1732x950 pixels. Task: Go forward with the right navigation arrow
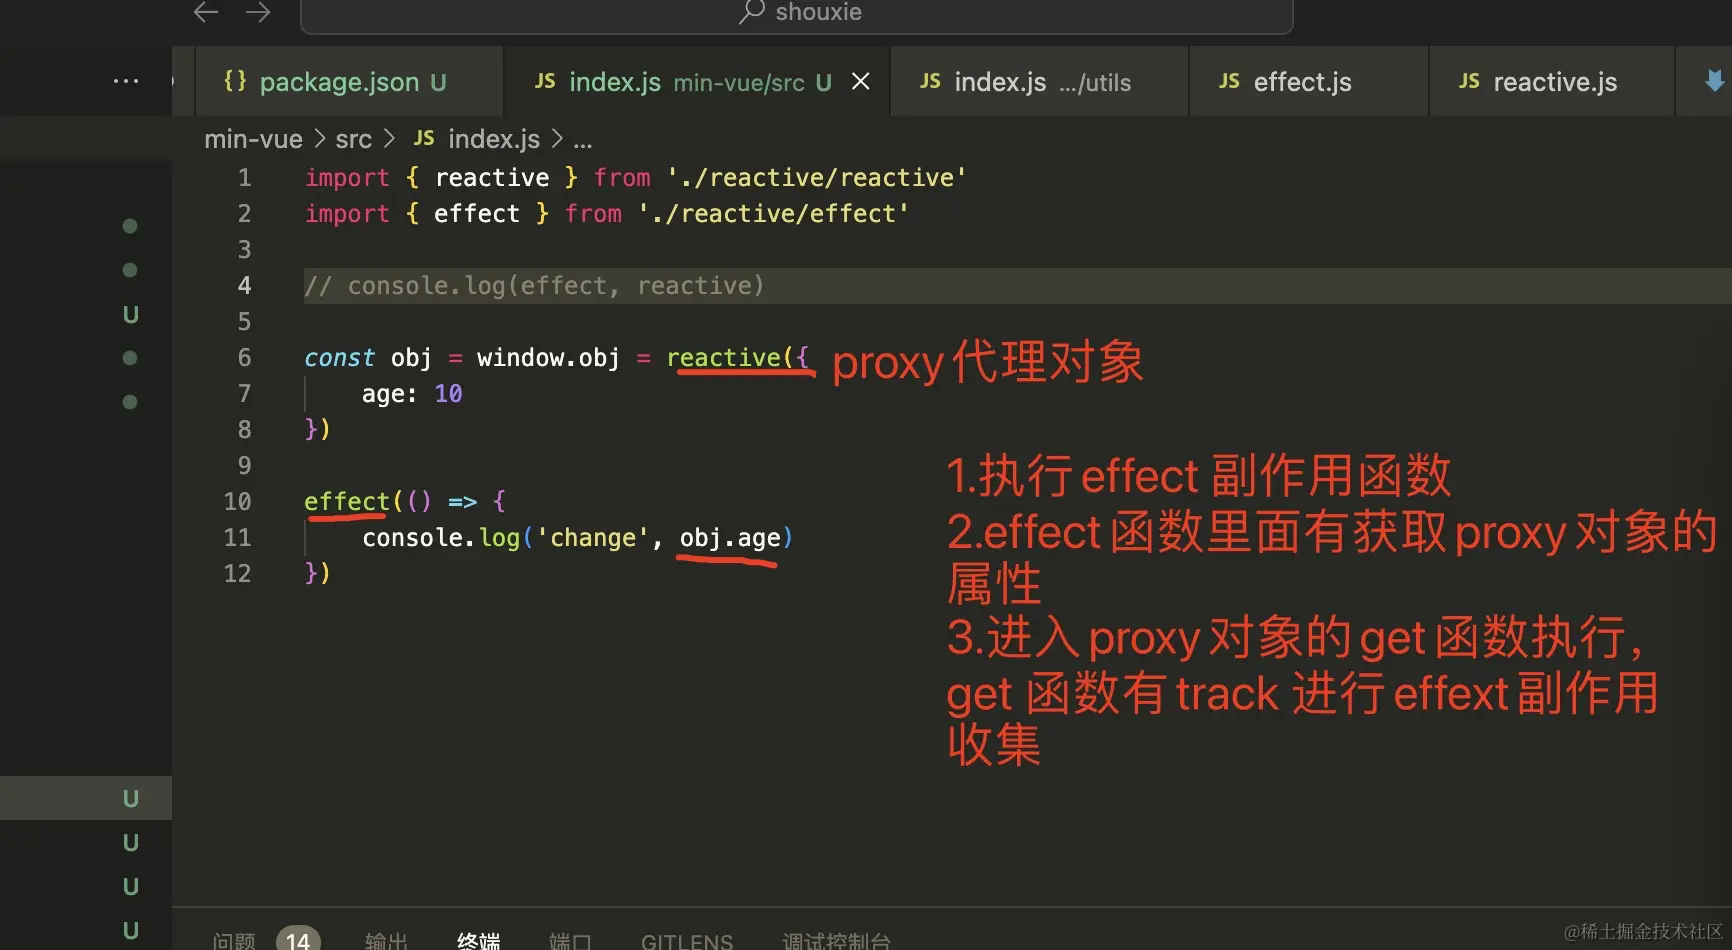pos(258,12)
